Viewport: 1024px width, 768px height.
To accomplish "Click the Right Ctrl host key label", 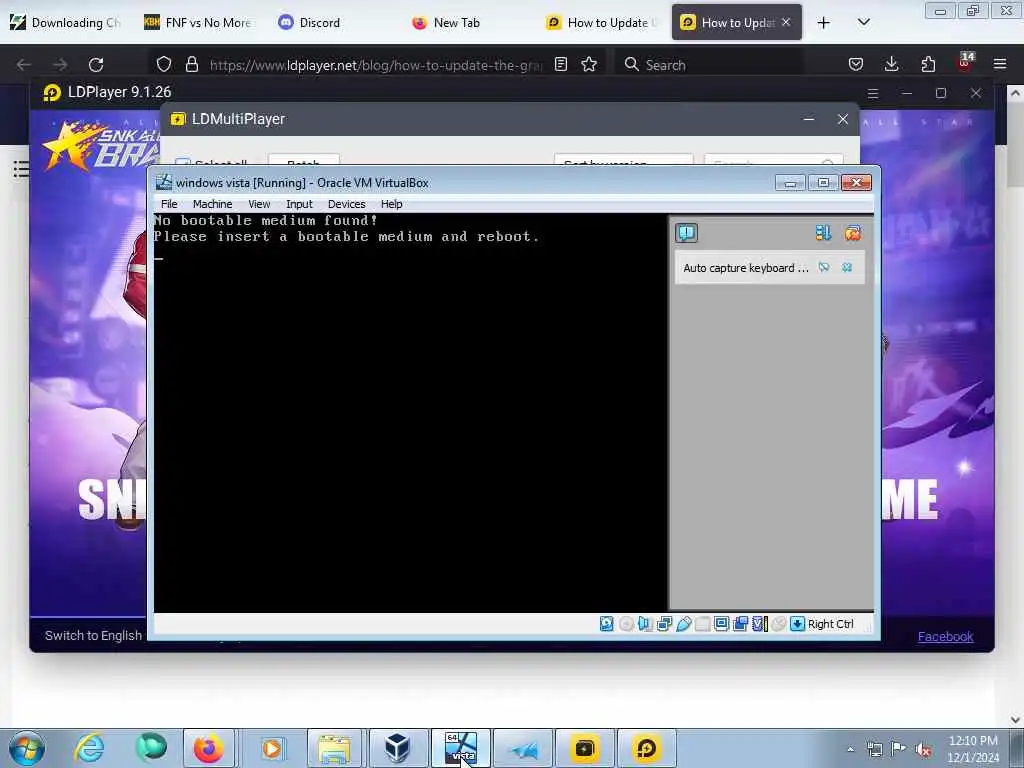I will click(x=830, y=624).
